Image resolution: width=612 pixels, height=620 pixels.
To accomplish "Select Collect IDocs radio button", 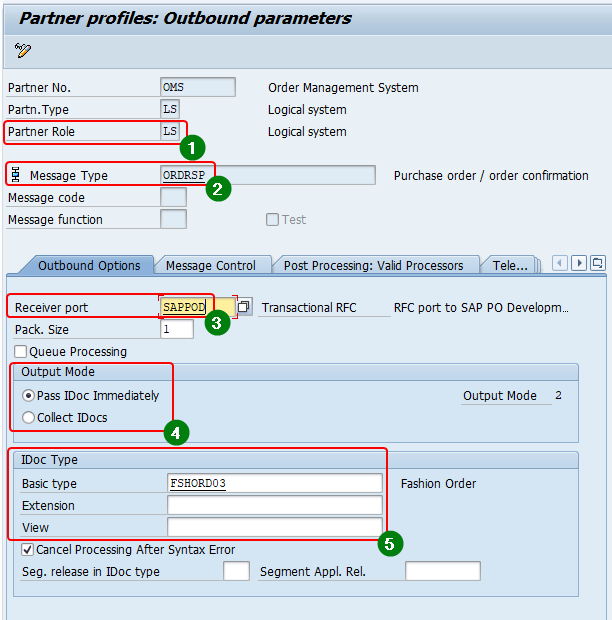I will (28, 418).
